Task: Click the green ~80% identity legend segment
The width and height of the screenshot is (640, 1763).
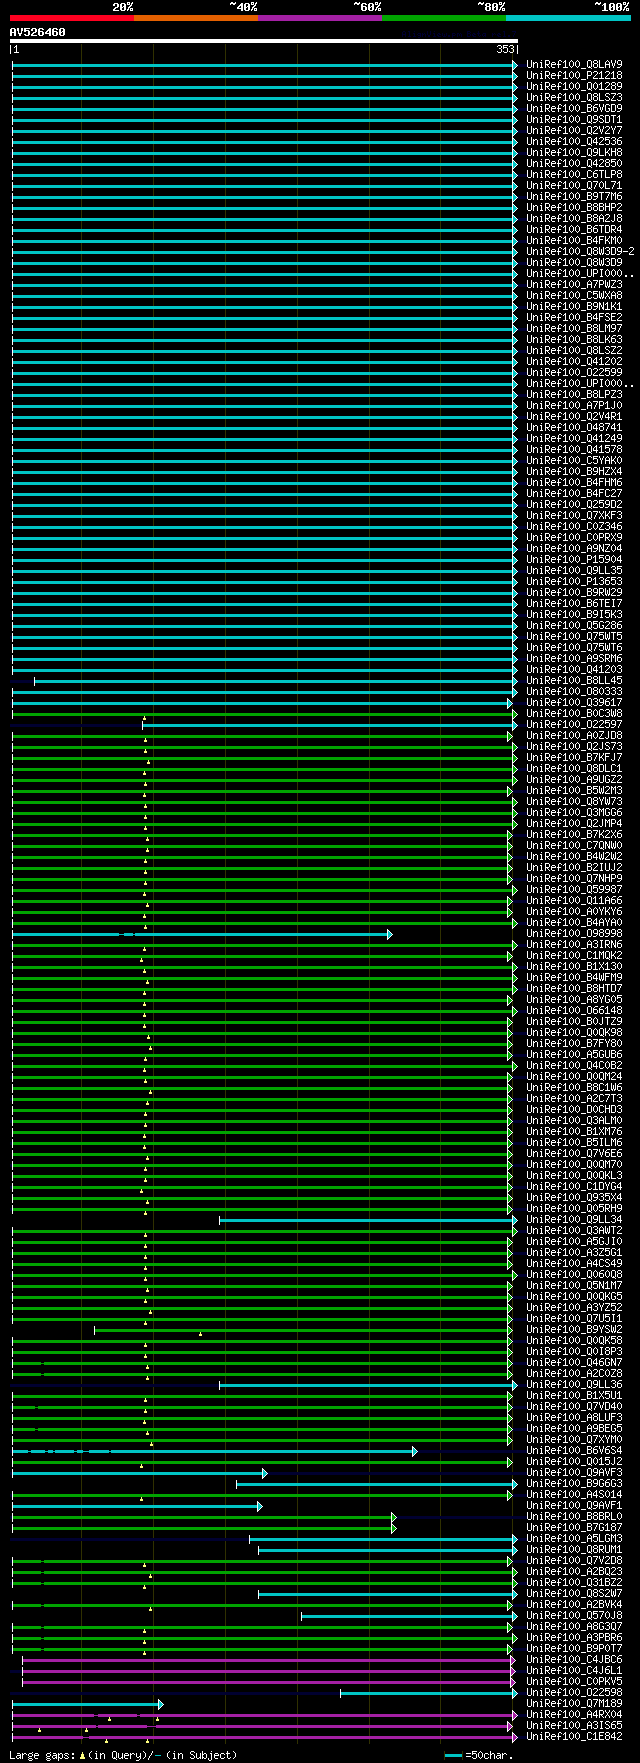Action: point(444,18)
